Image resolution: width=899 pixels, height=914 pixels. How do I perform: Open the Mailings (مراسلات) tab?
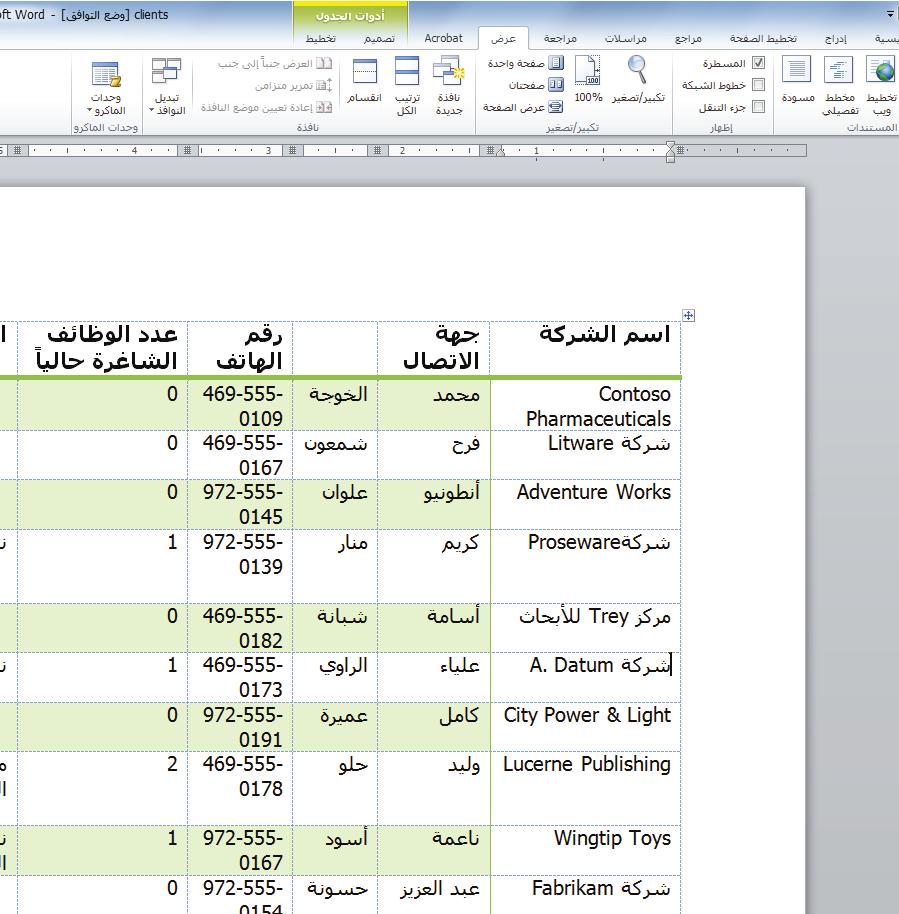pyautogui.click(x=625, y=38)
